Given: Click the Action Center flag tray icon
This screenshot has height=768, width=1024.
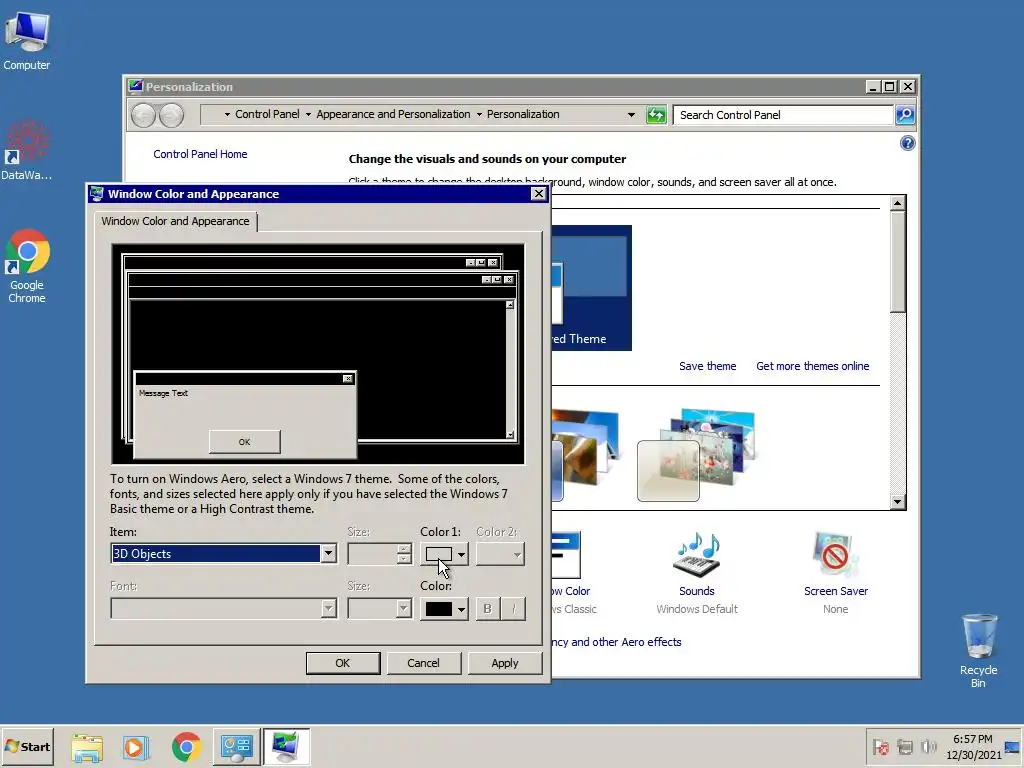Looking at the screenshot, I should [880, 746].
